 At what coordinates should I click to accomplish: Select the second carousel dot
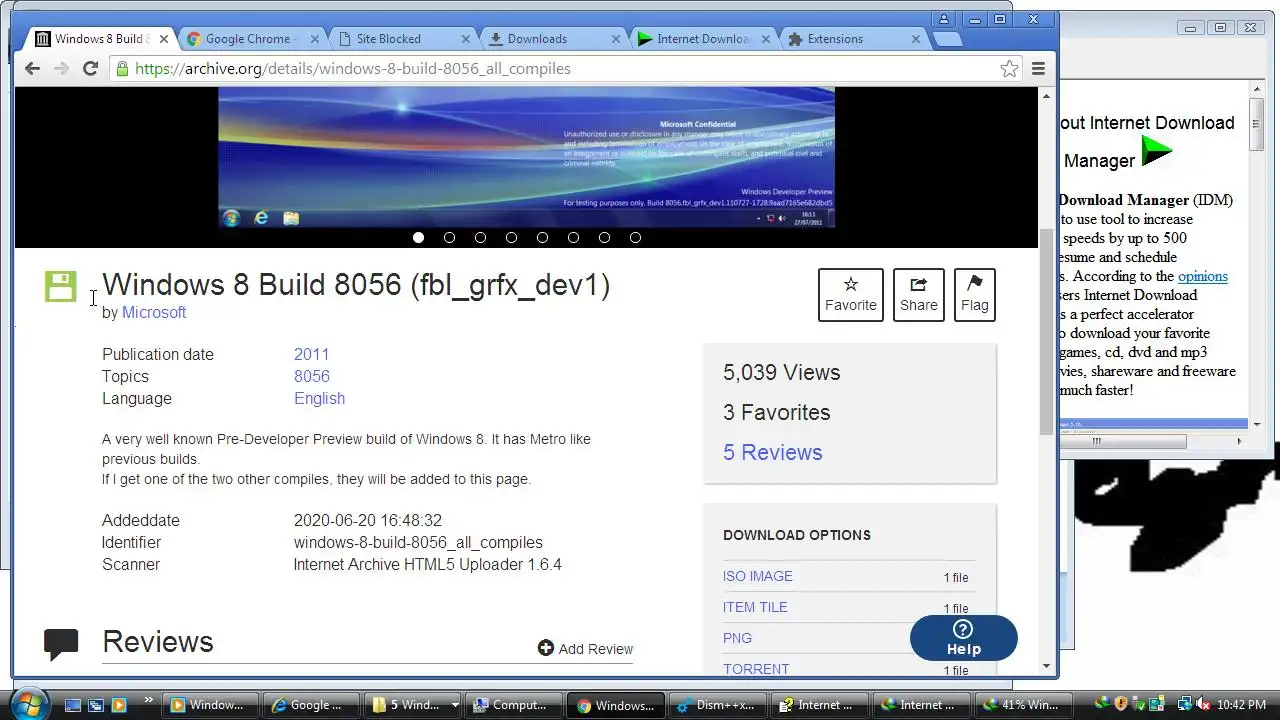pos(449,237)
